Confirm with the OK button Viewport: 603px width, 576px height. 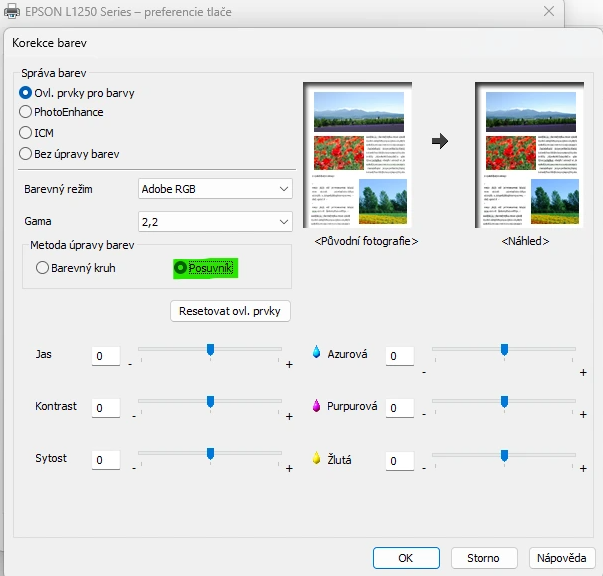(x=405, y=557)
